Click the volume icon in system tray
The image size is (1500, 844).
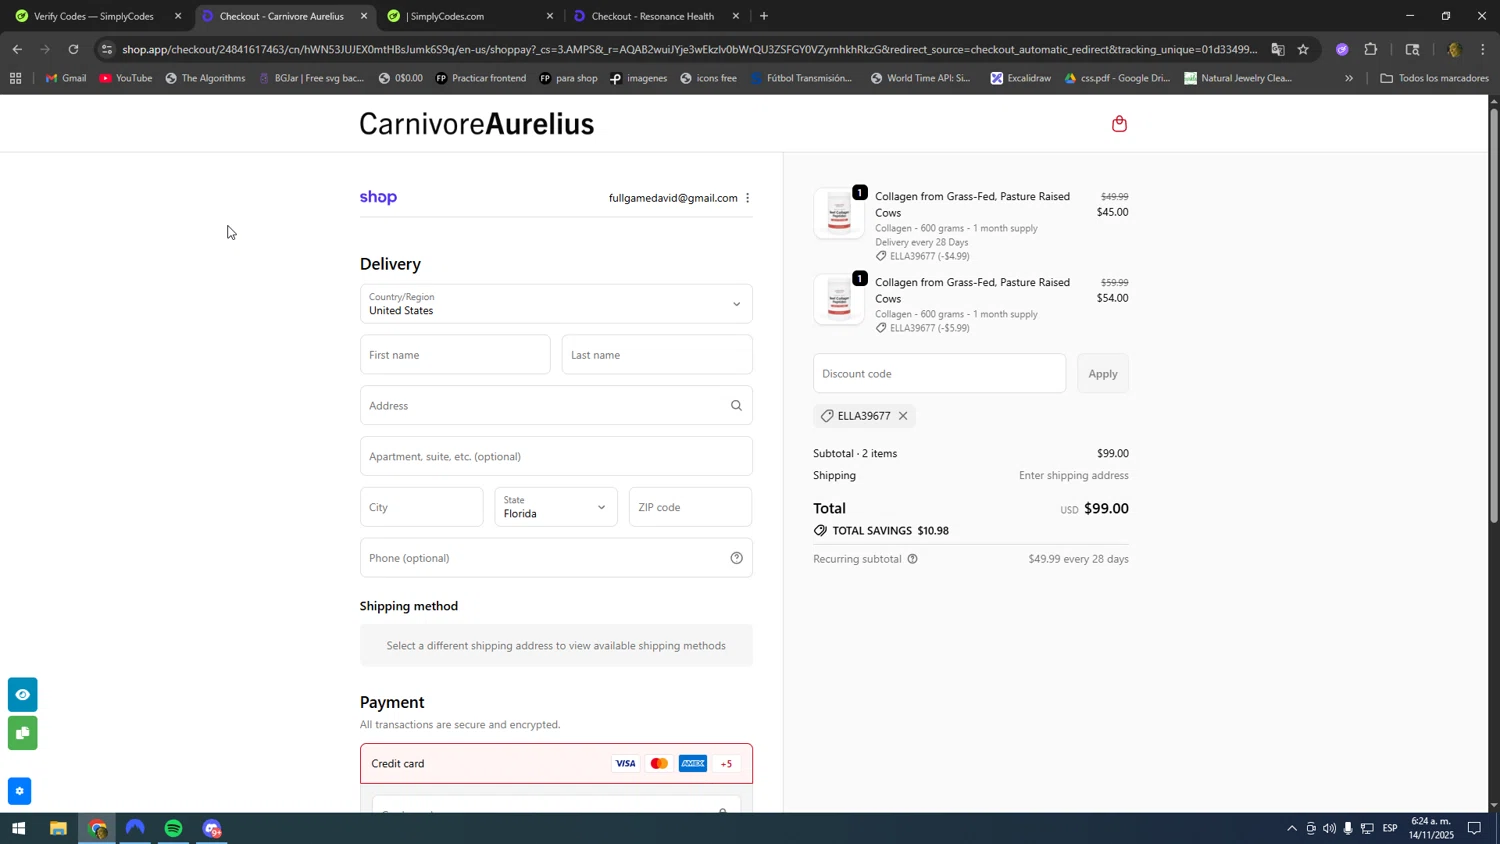(1329, 829)
